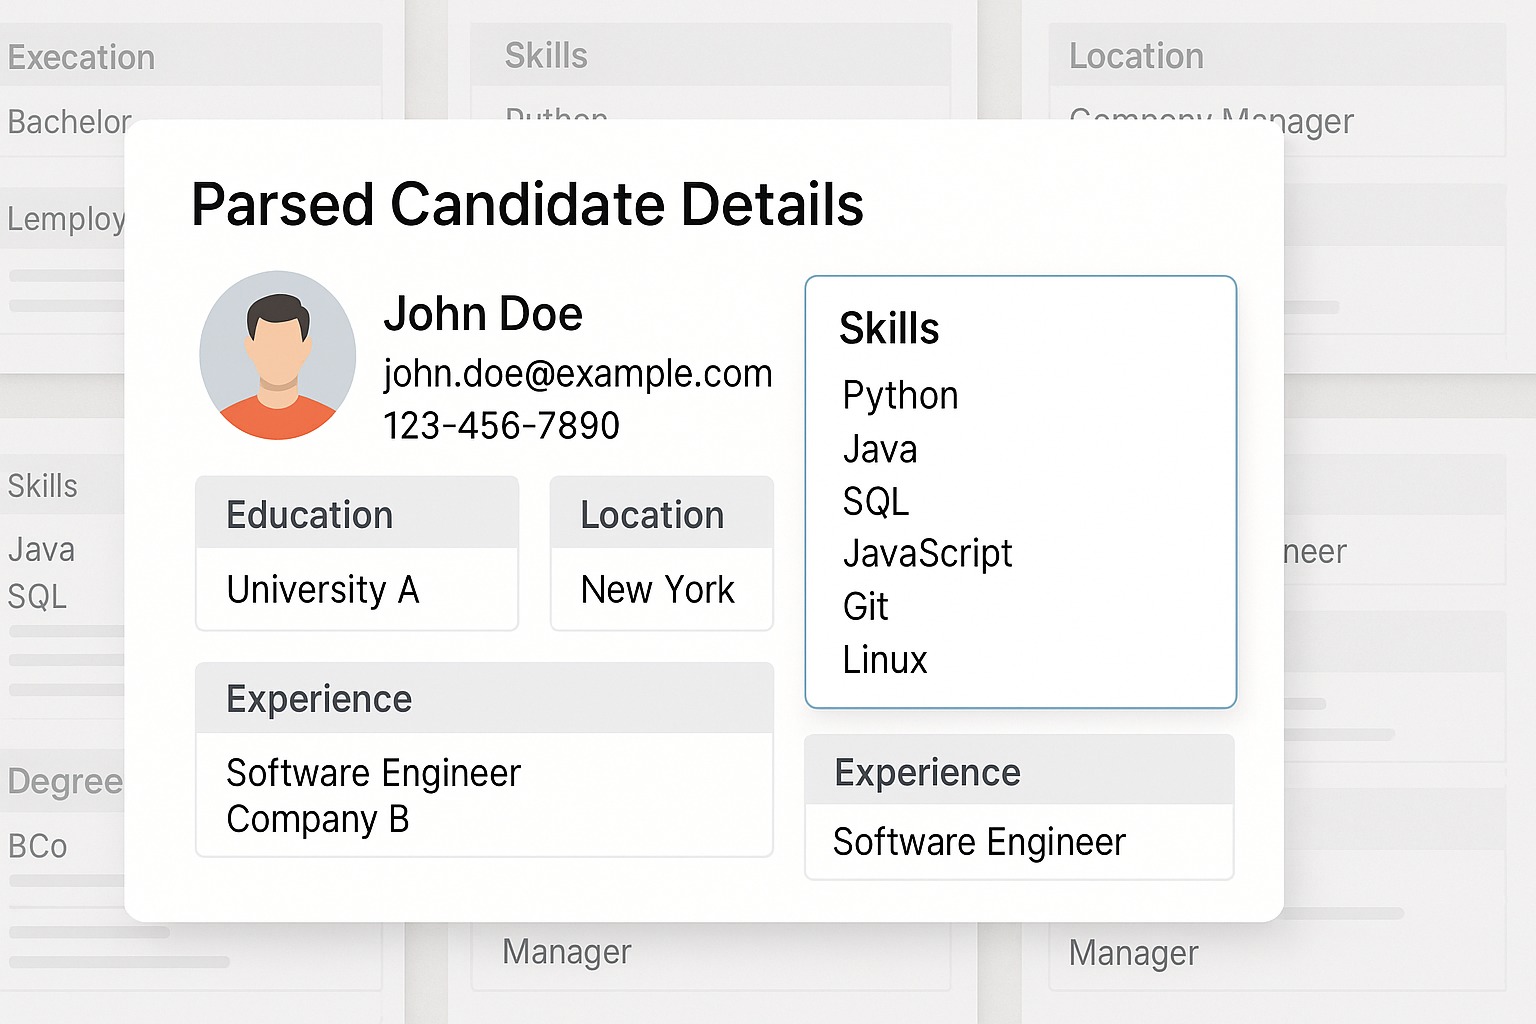This screenshot has height=1024, width=1536.
Task: Select JavaScript in the Skills list
Action: pyautogui.click(x=927, y=553)
